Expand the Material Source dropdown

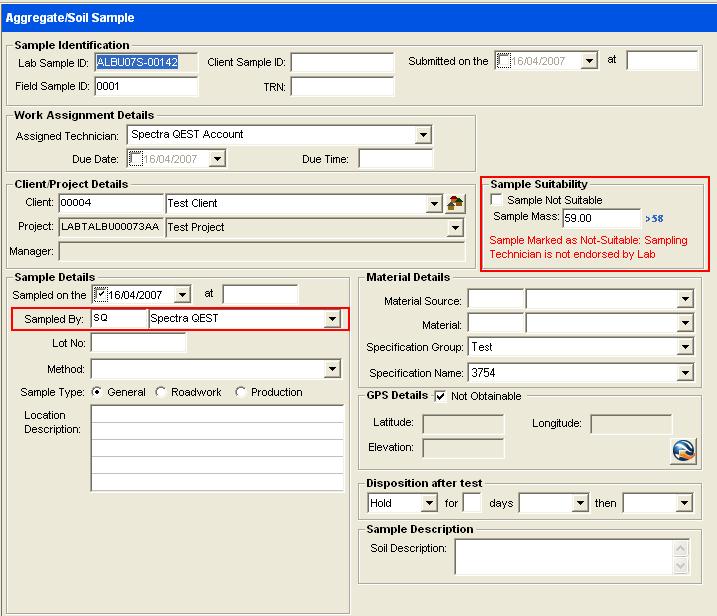[x=685, y=299]
